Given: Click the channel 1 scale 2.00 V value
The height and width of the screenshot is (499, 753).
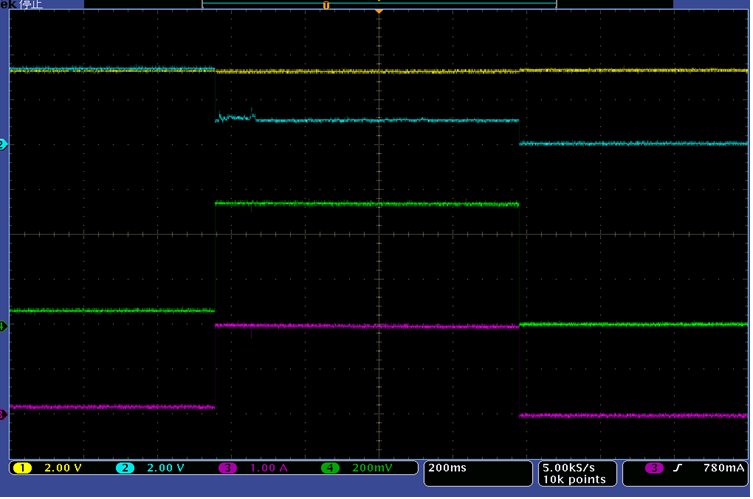Looking at the screenshot, I should (x=63, y=468).
